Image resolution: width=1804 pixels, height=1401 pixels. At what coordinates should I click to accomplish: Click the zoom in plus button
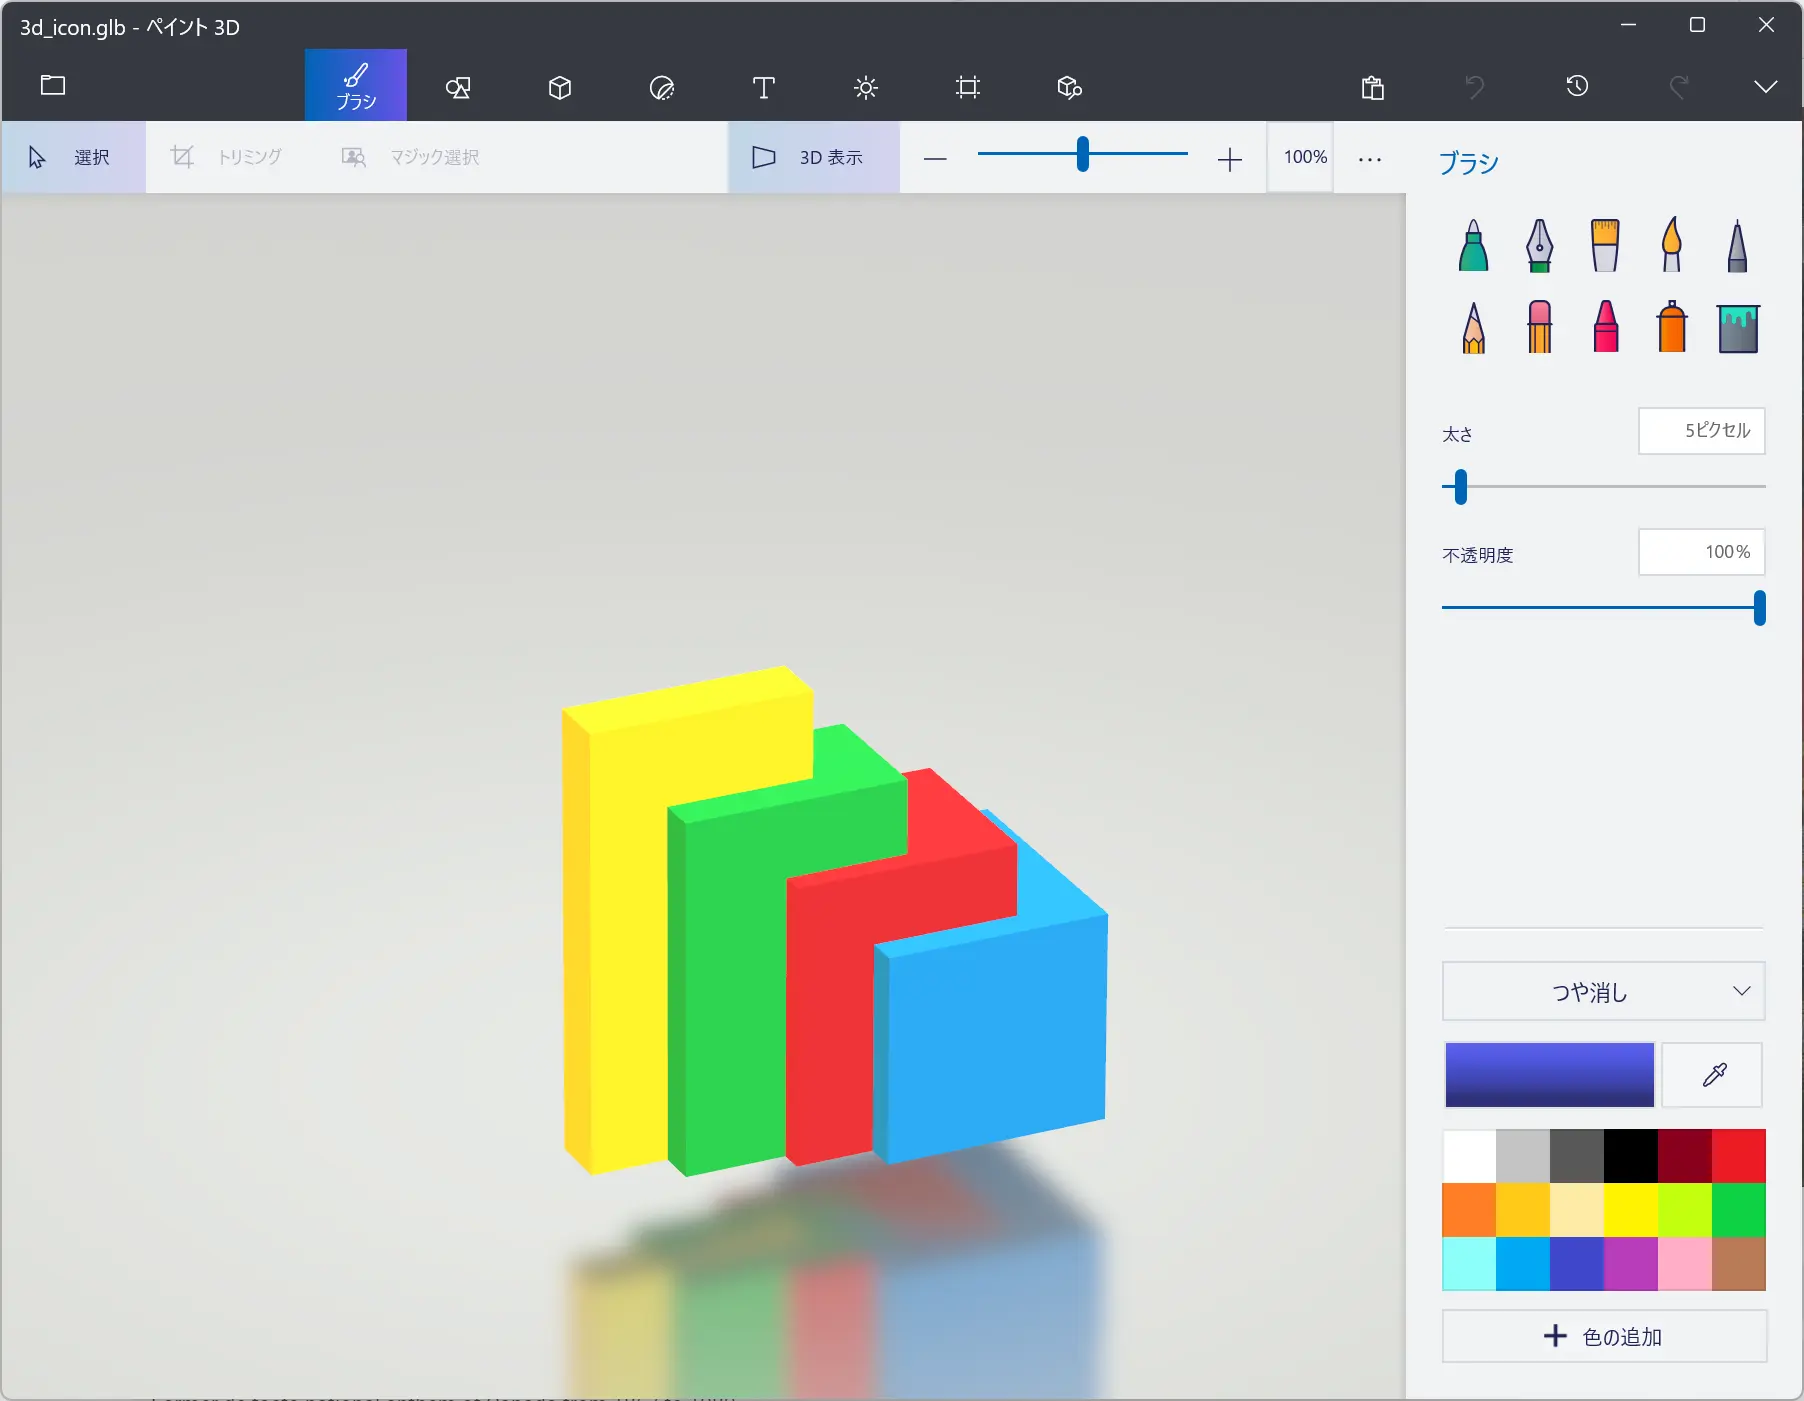(1230, 159)
